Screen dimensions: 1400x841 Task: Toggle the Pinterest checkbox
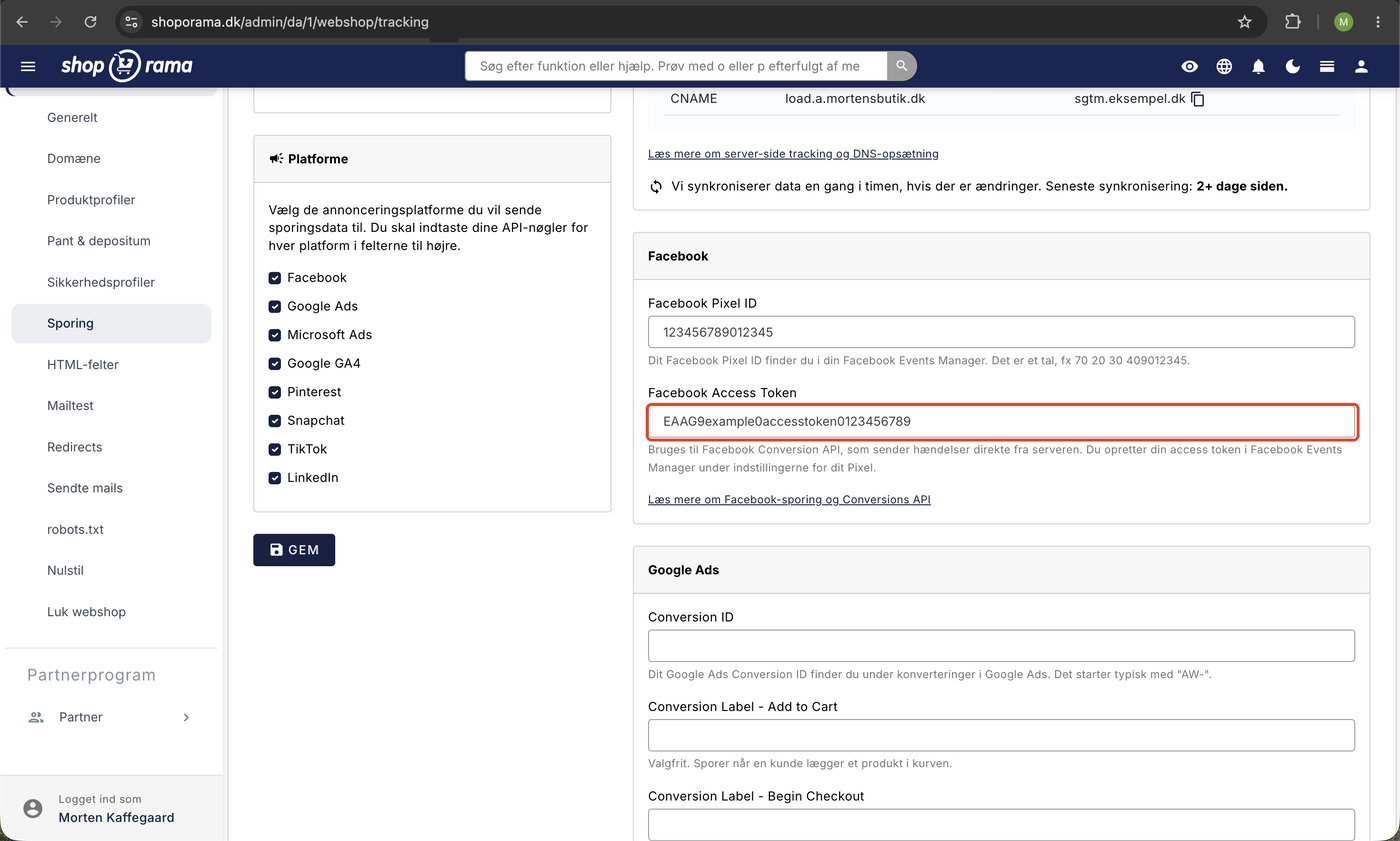click(x=274, y=392)
